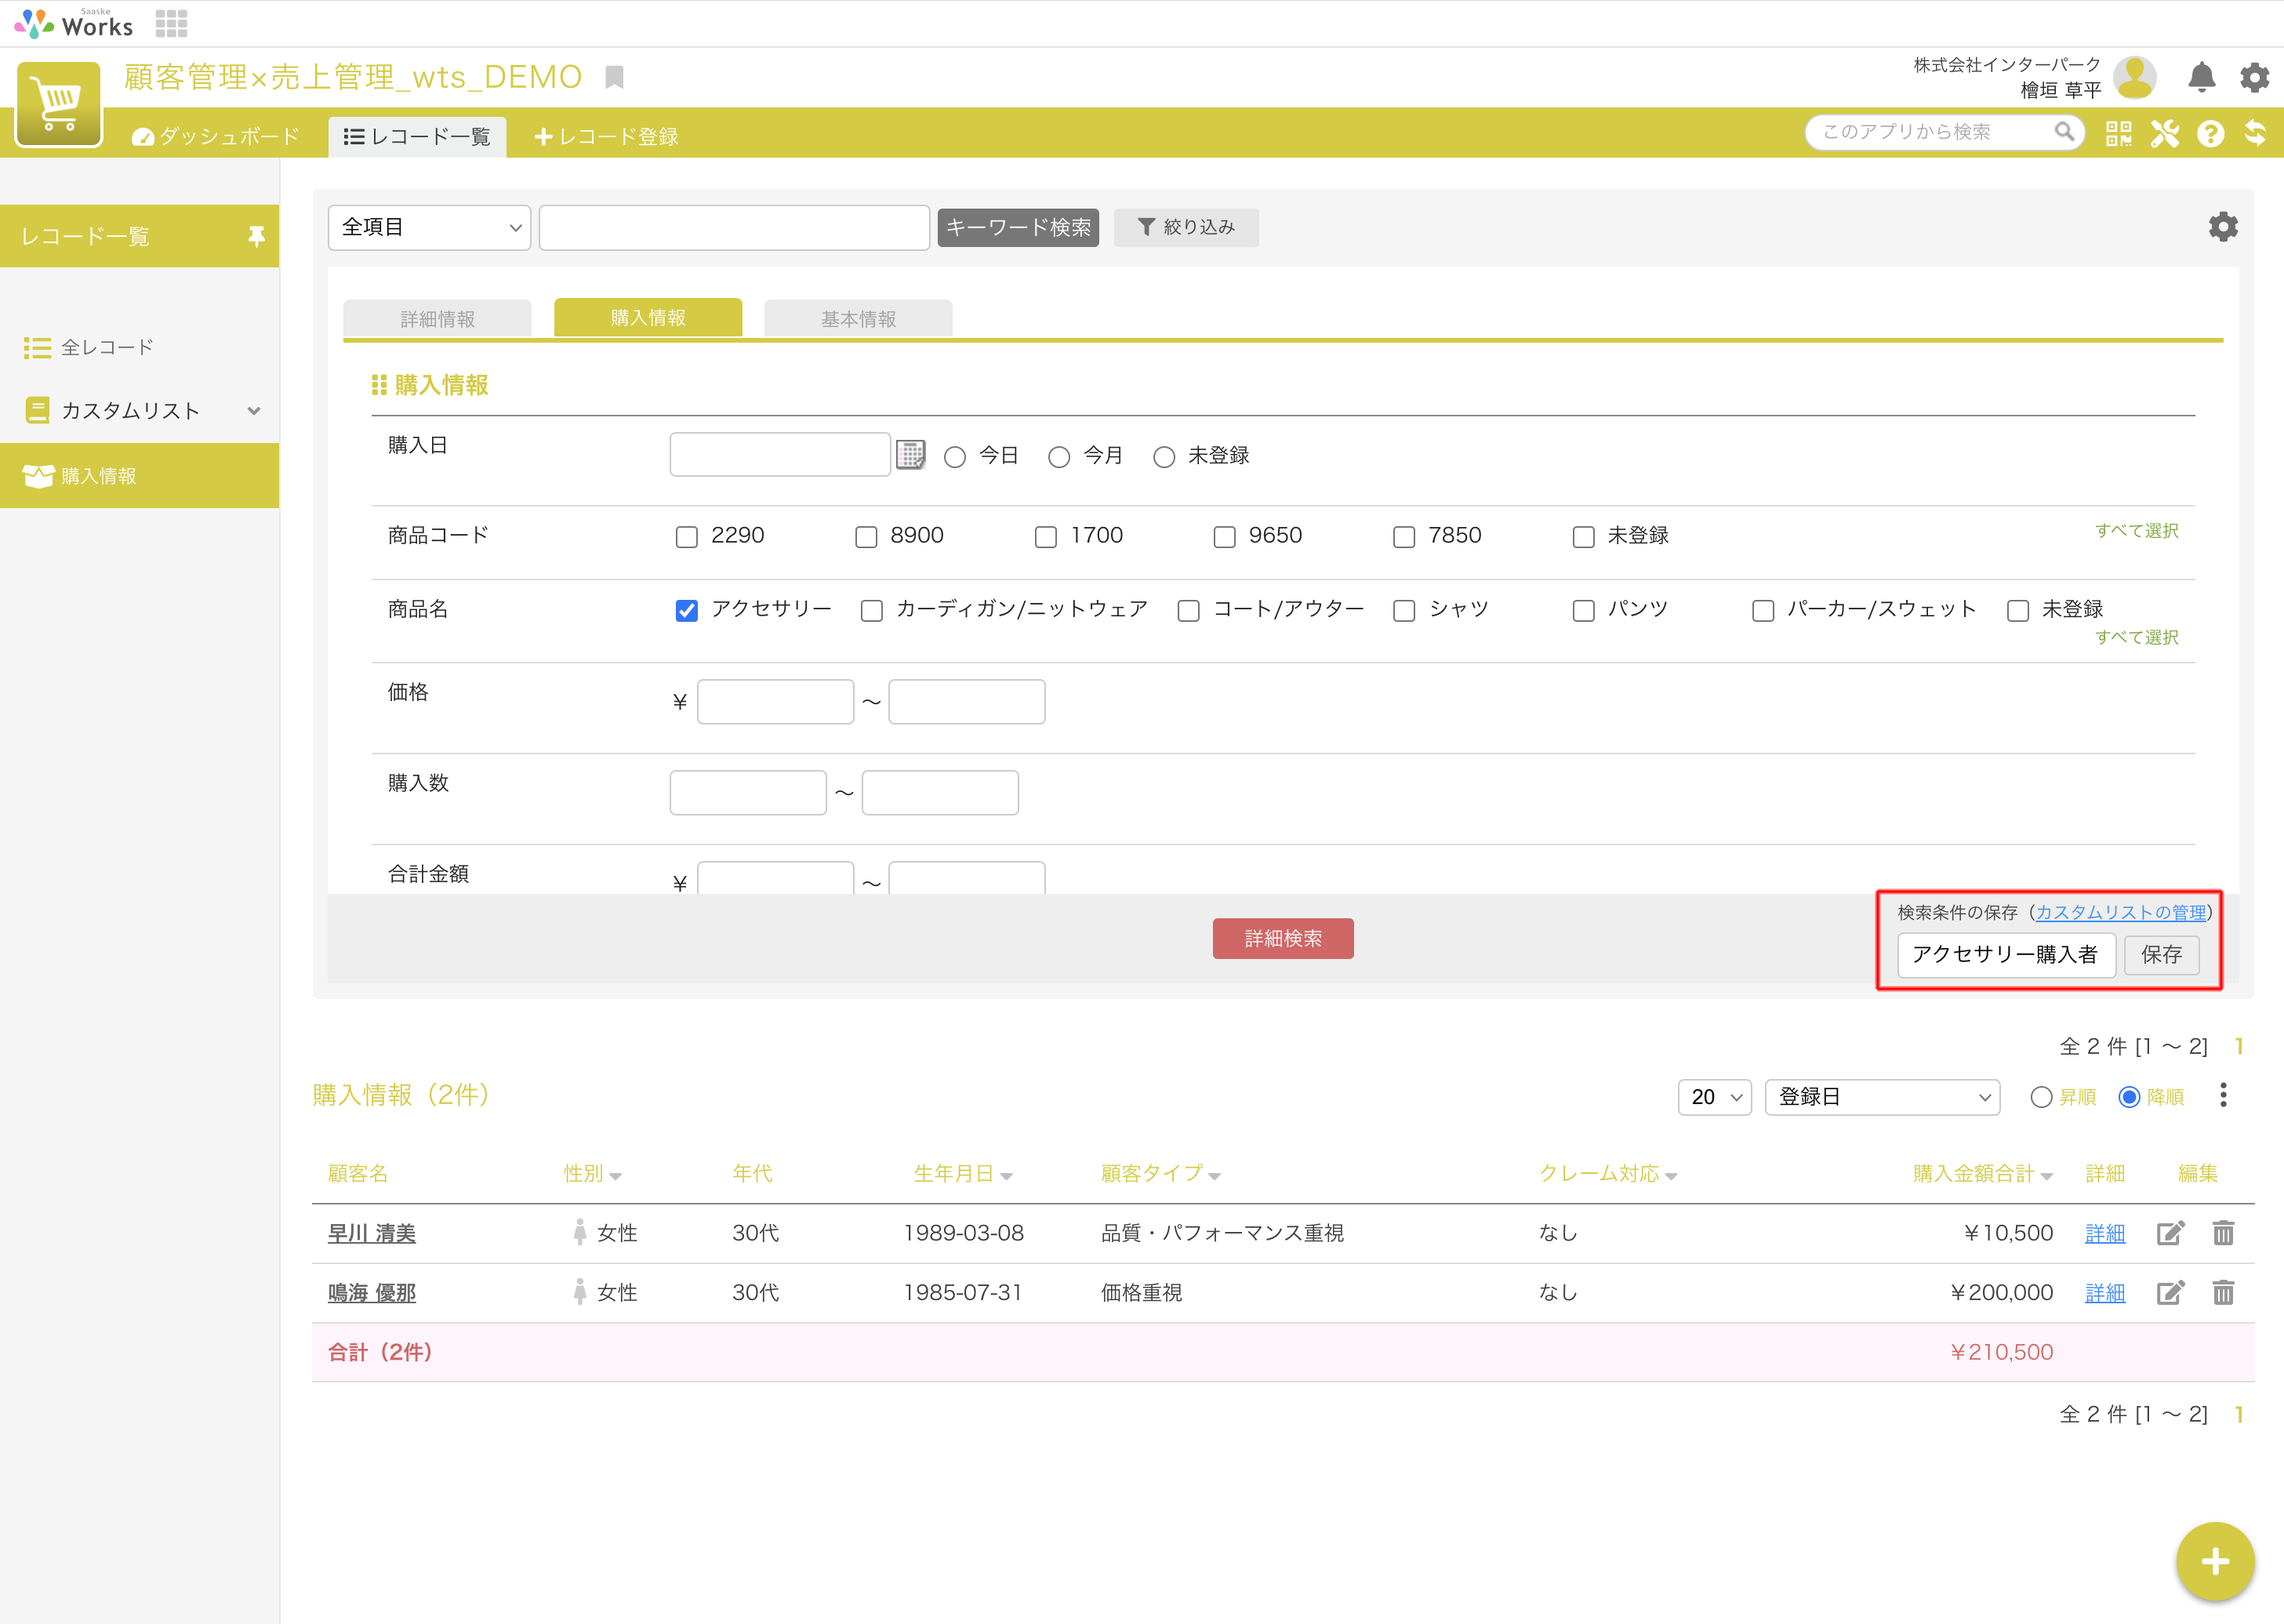Screen dimensions: 2284x1624
Task: Click 保存 to save search condition
Action: click(x=2161, y=954)
